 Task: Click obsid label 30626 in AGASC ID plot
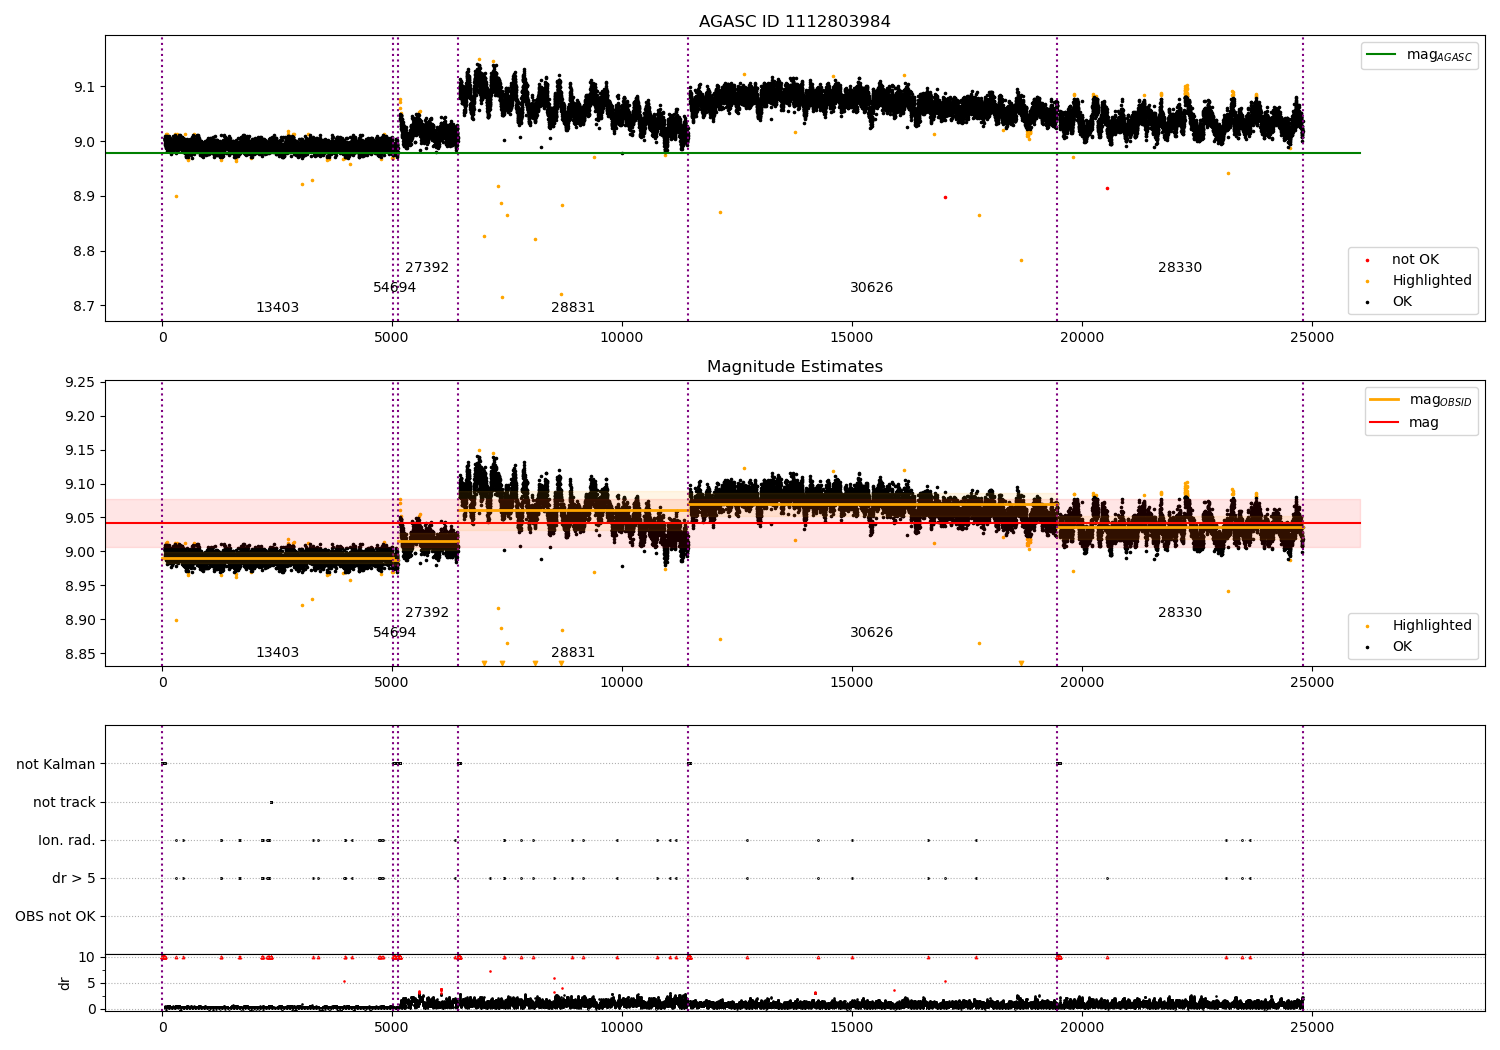[871, 288]
